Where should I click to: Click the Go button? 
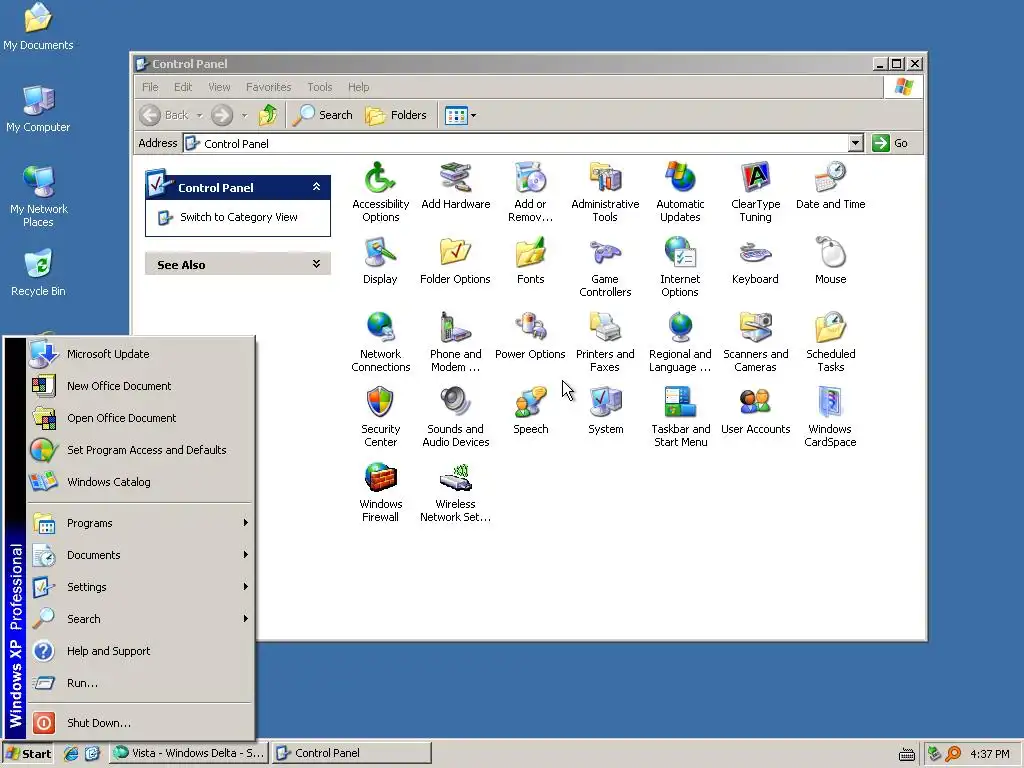tap(890, 143)
